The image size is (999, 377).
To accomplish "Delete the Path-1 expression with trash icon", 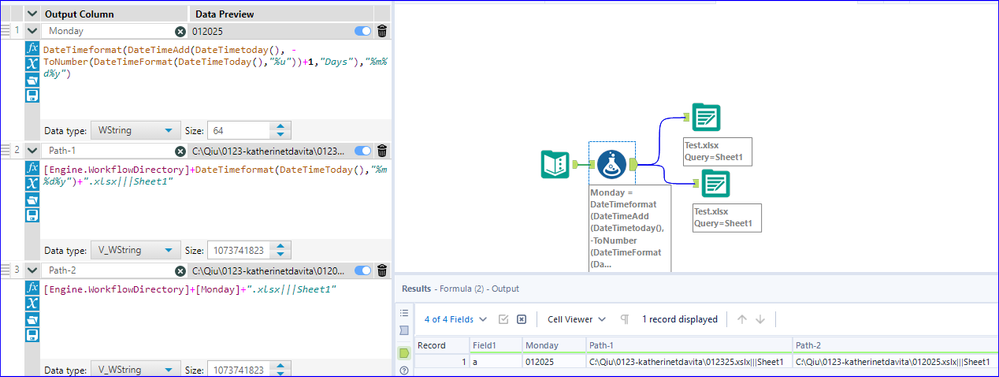I will coord(382,151).
